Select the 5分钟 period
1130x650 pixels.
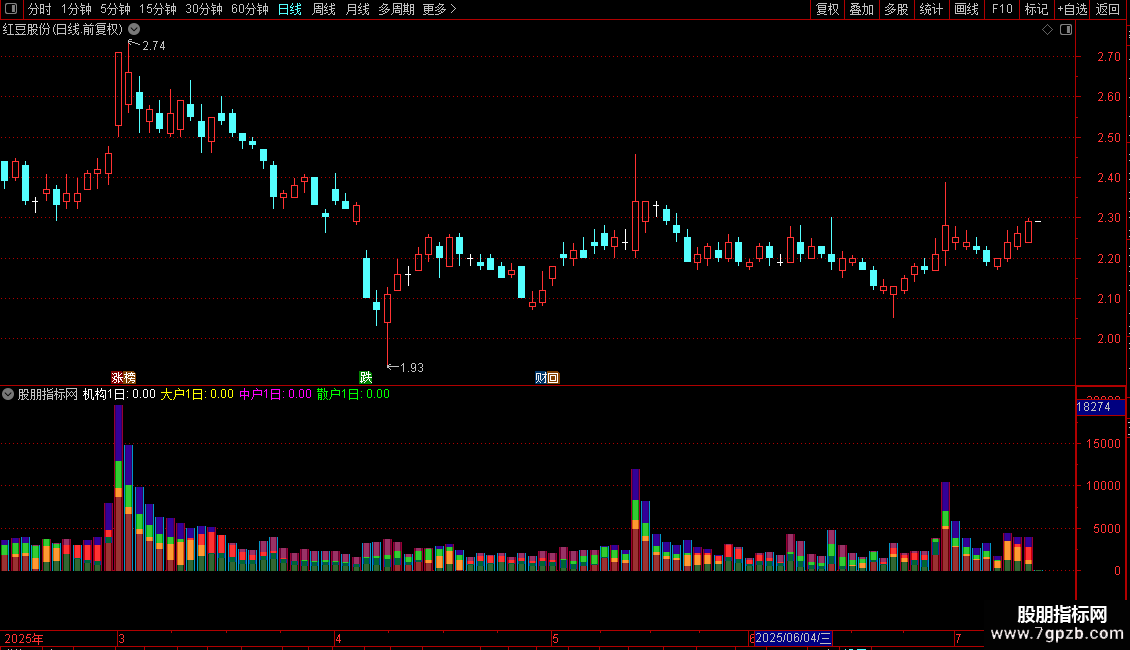(x=115, y=9)
